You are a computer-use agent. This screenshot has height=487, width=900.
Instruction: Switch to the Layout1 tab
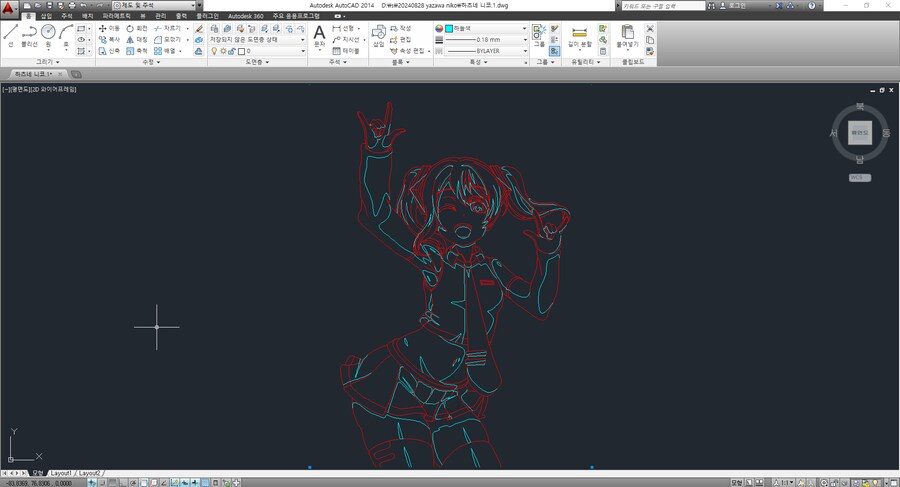[61, 473]
